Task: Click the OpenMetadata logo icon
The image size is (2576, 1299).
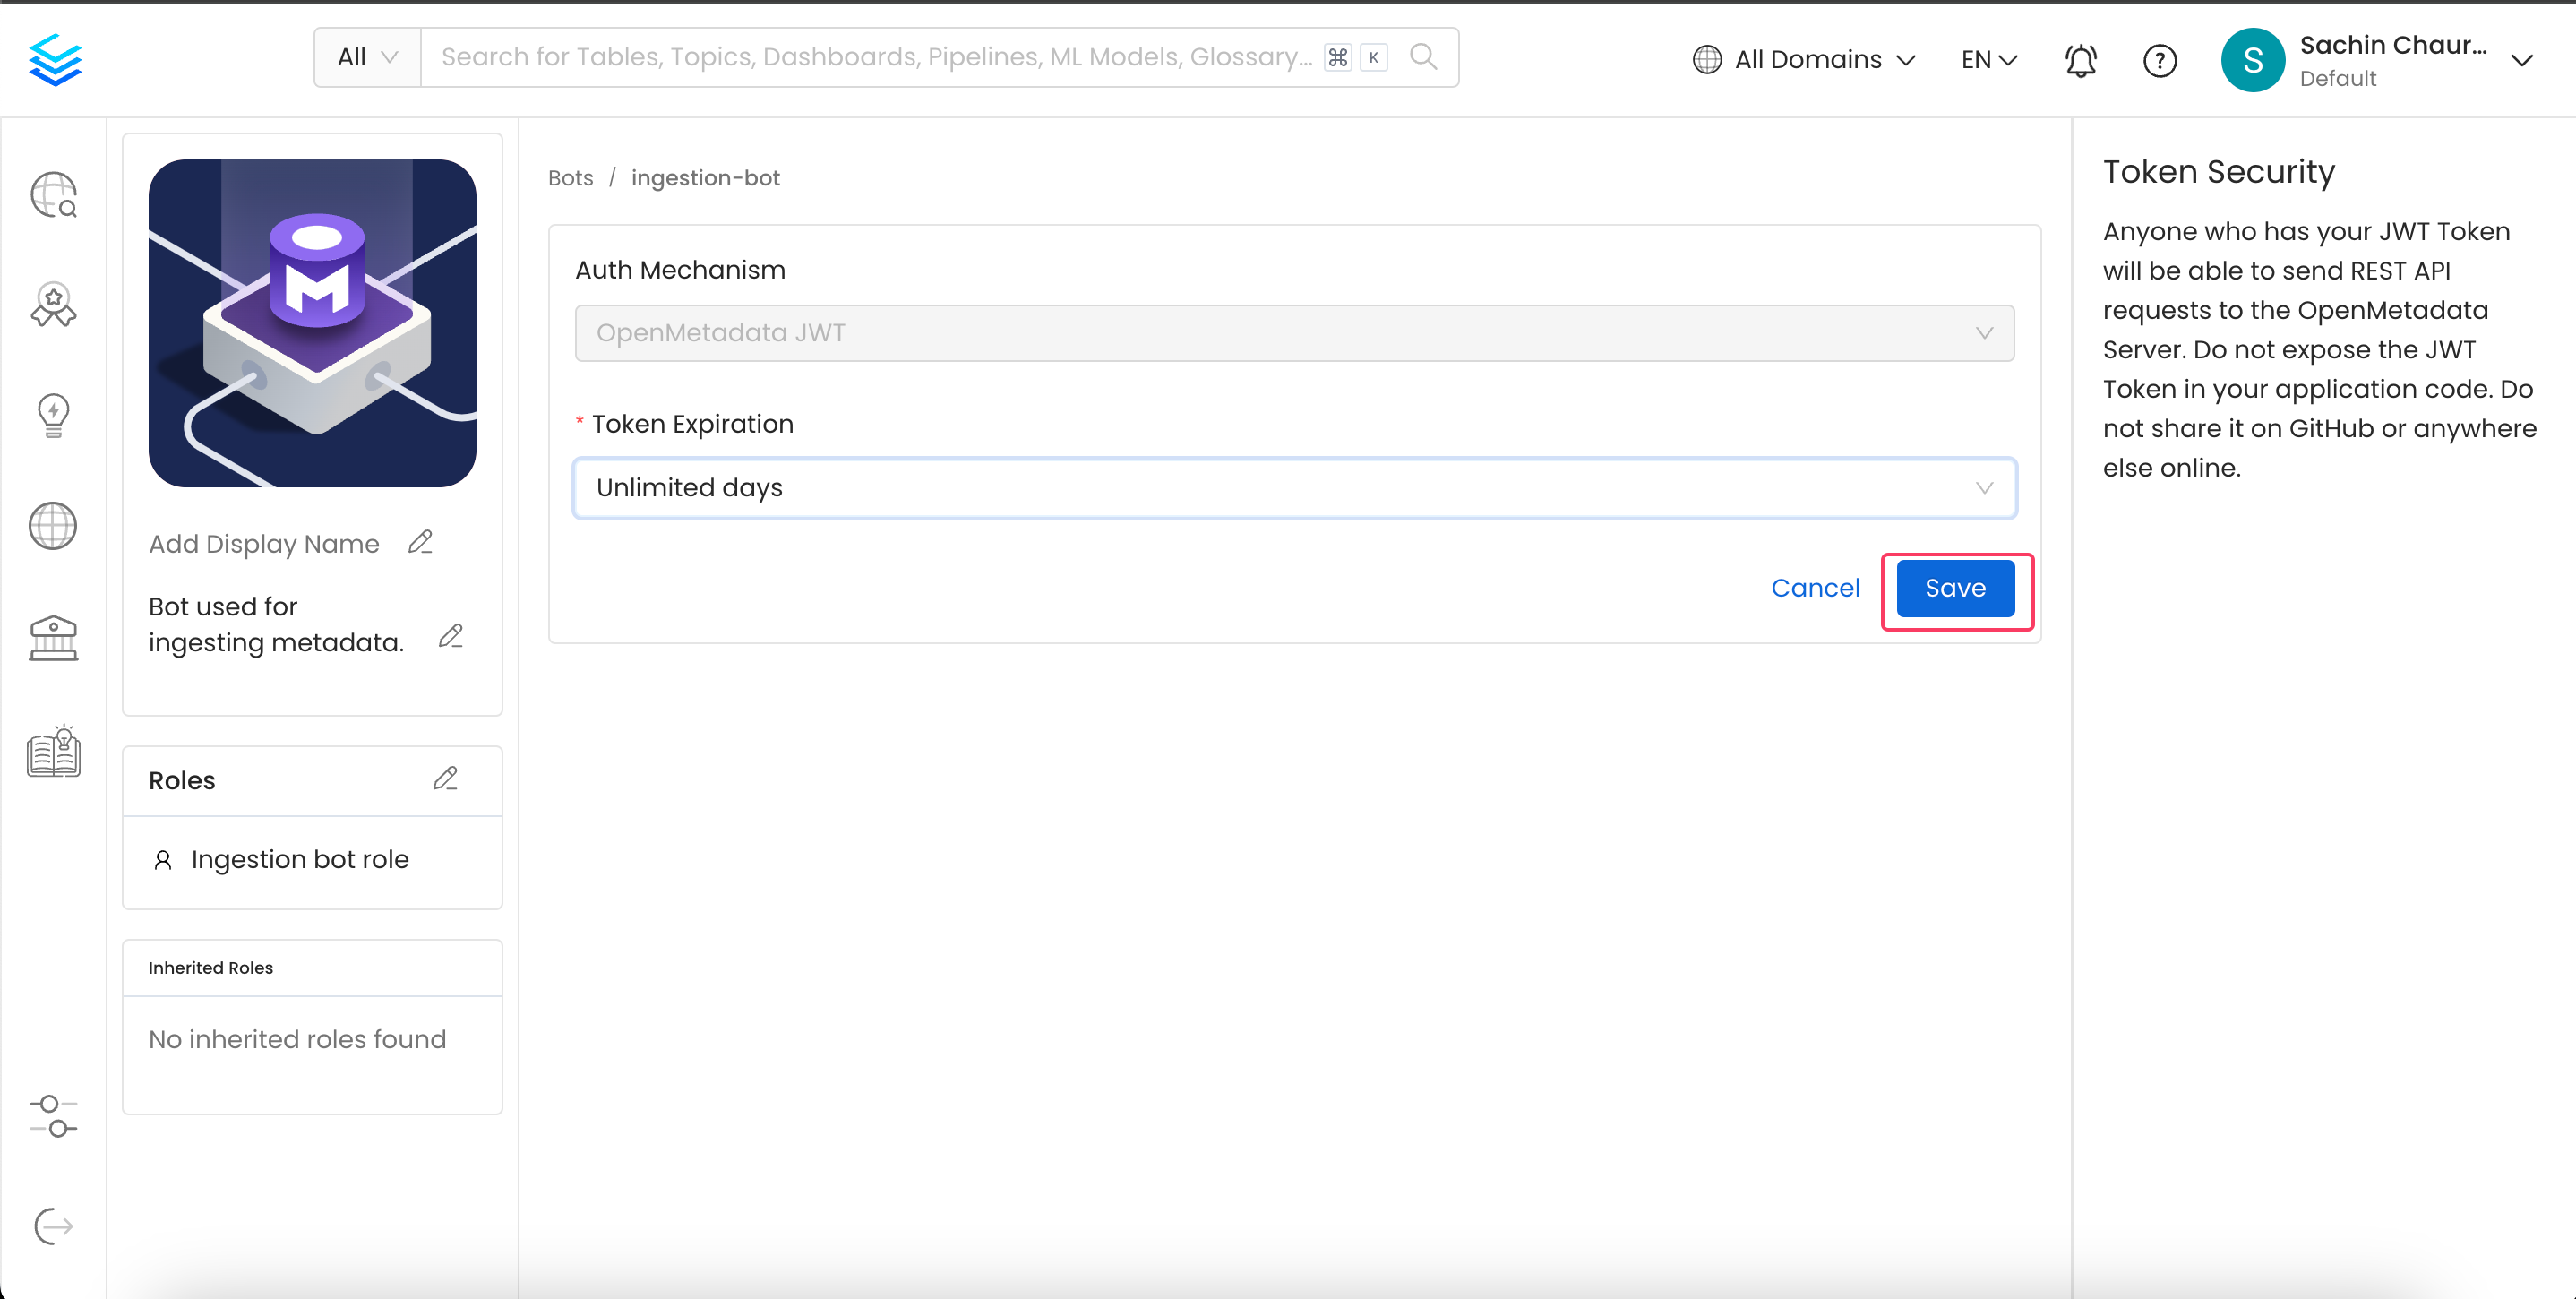Action: 56,60
